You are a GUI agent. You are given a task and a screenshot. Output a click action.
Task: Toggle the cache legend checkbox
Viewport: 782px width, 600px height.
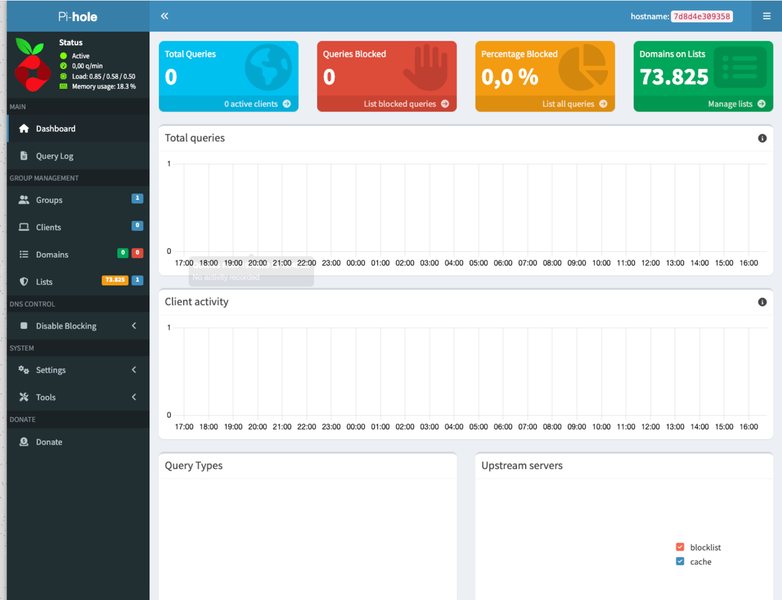coord(680,562)
